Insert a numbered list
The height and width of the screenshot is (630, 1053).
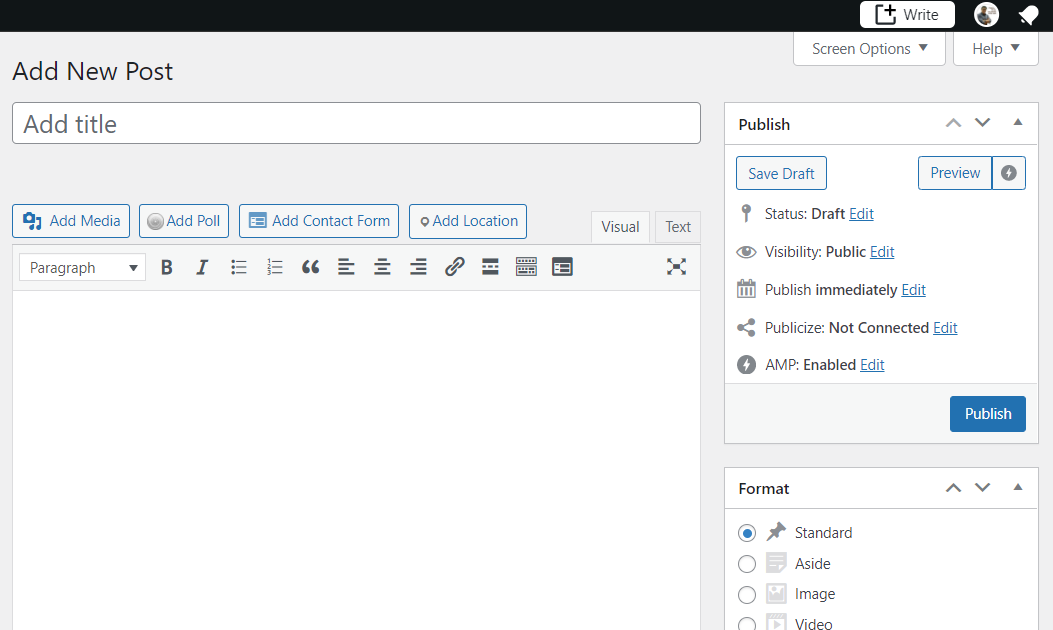274,266
